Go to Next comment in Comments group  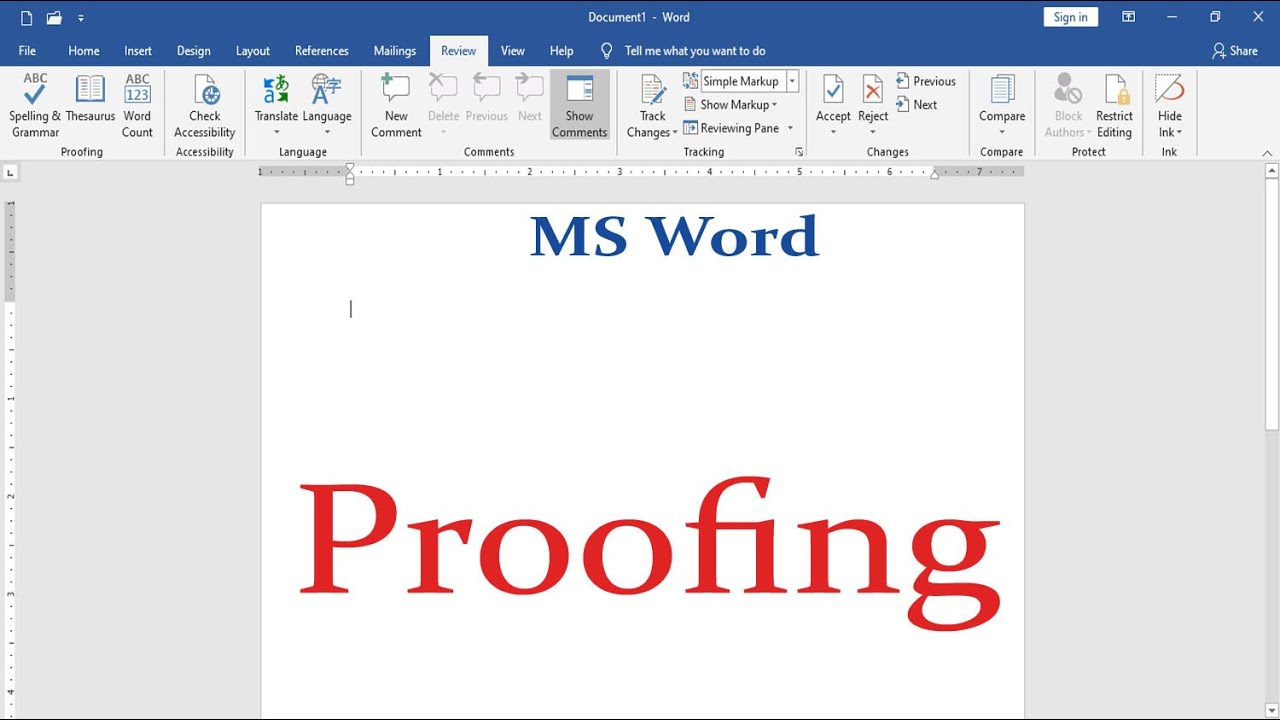click(x=530, y=98)
